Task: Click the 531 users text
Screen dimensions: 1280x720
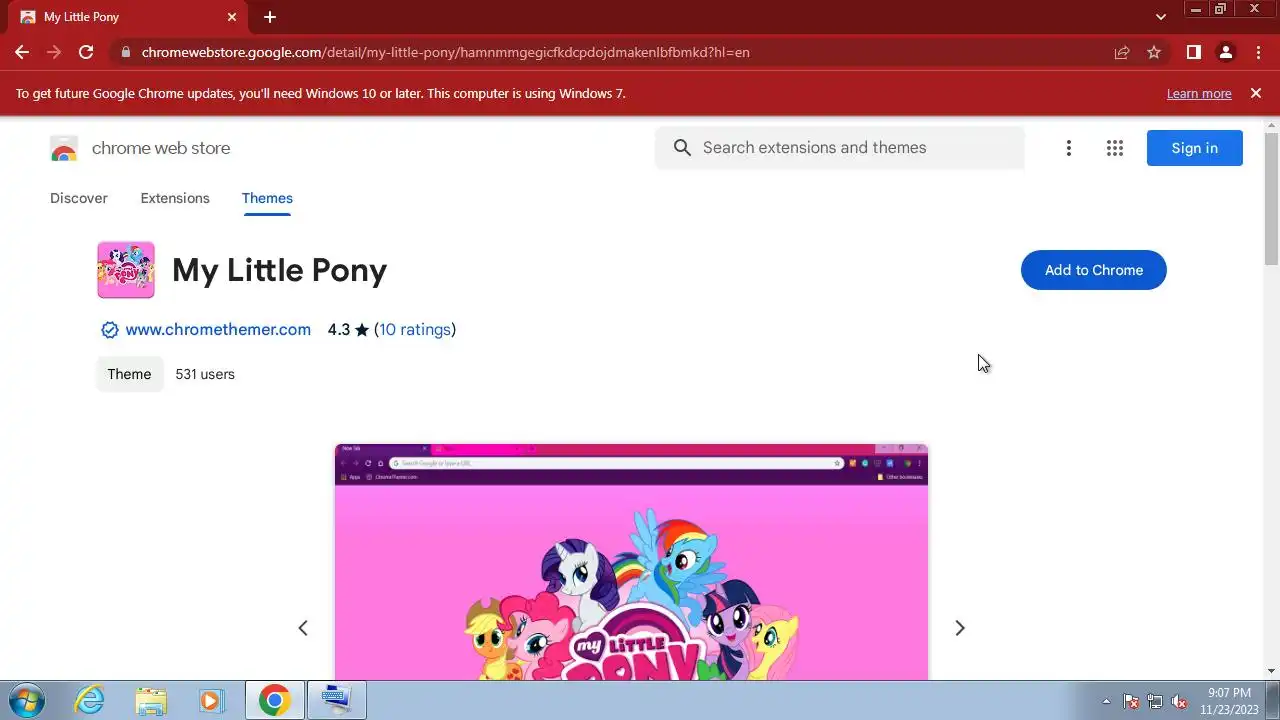Action: pyautogui.click(x=205, y=374)
